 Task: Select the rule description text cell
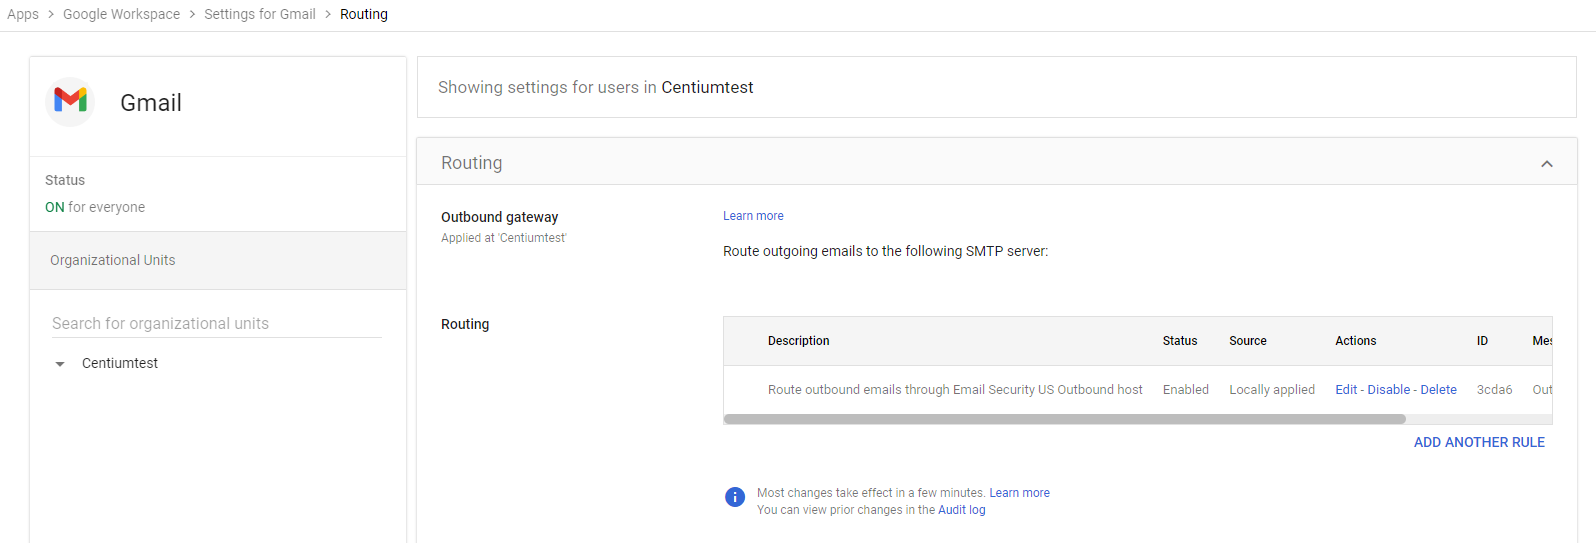pos(955,390)
